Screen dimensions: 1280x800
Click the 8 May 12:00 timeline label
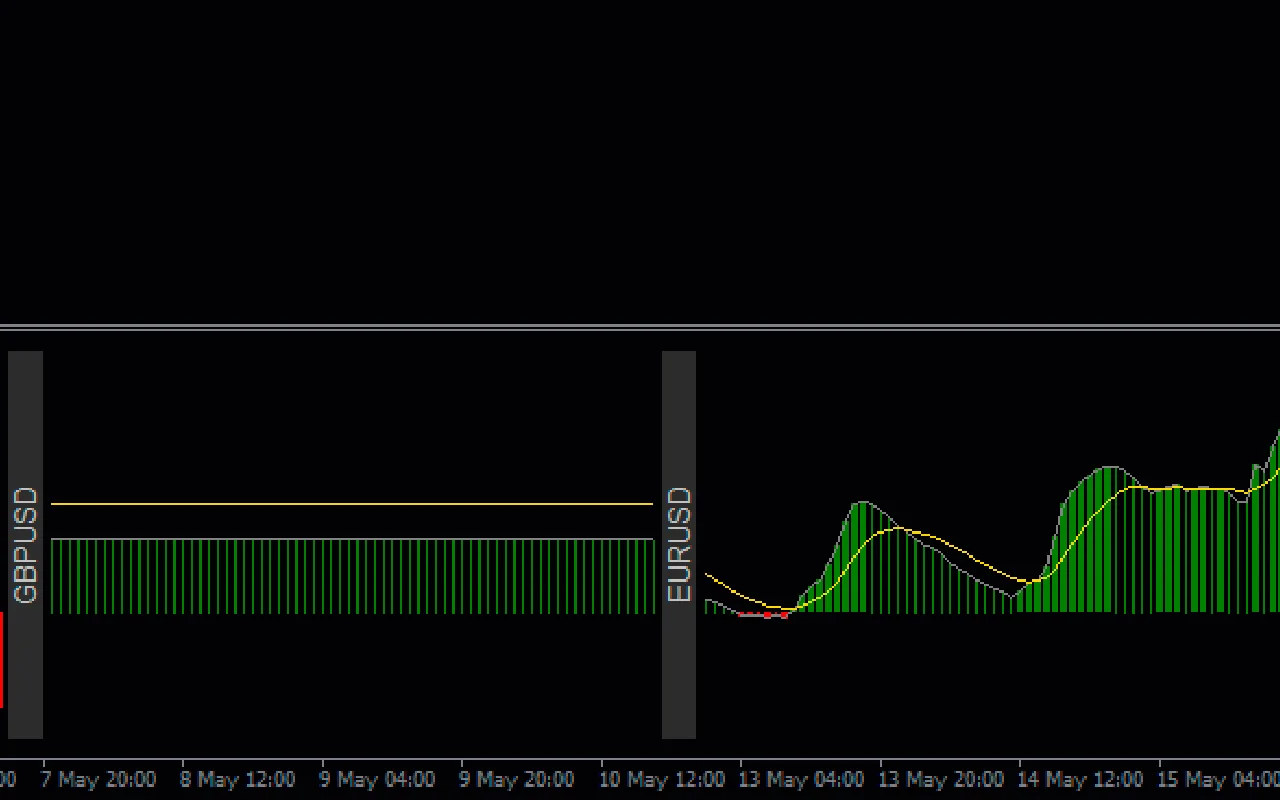click(x=238, y=779)
